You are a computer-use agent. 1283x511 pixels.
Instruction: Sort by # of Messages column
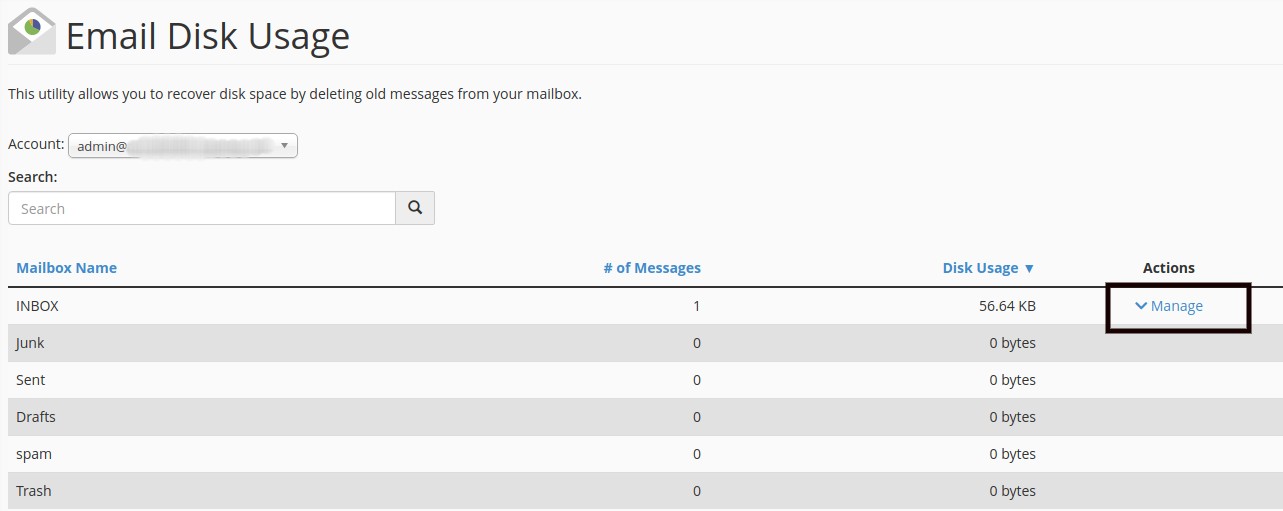[x=652, y=268]
